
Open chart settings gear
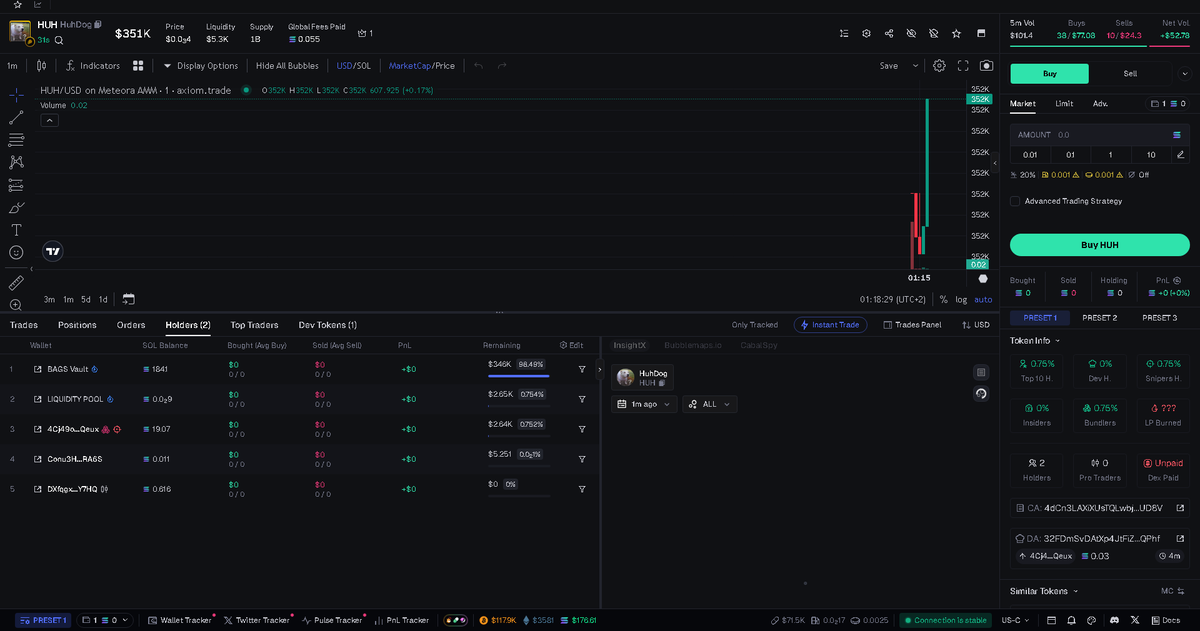[940, 66]
